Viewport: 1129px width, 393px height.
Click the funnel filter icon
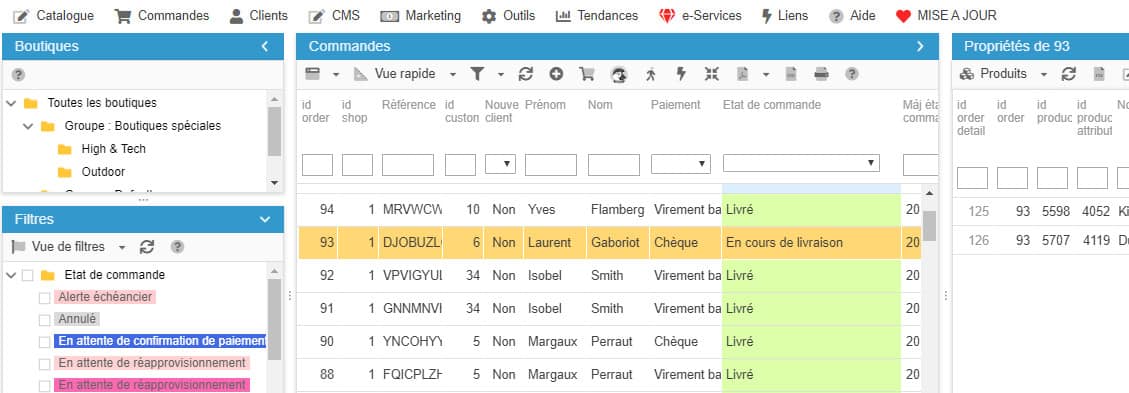477,74
